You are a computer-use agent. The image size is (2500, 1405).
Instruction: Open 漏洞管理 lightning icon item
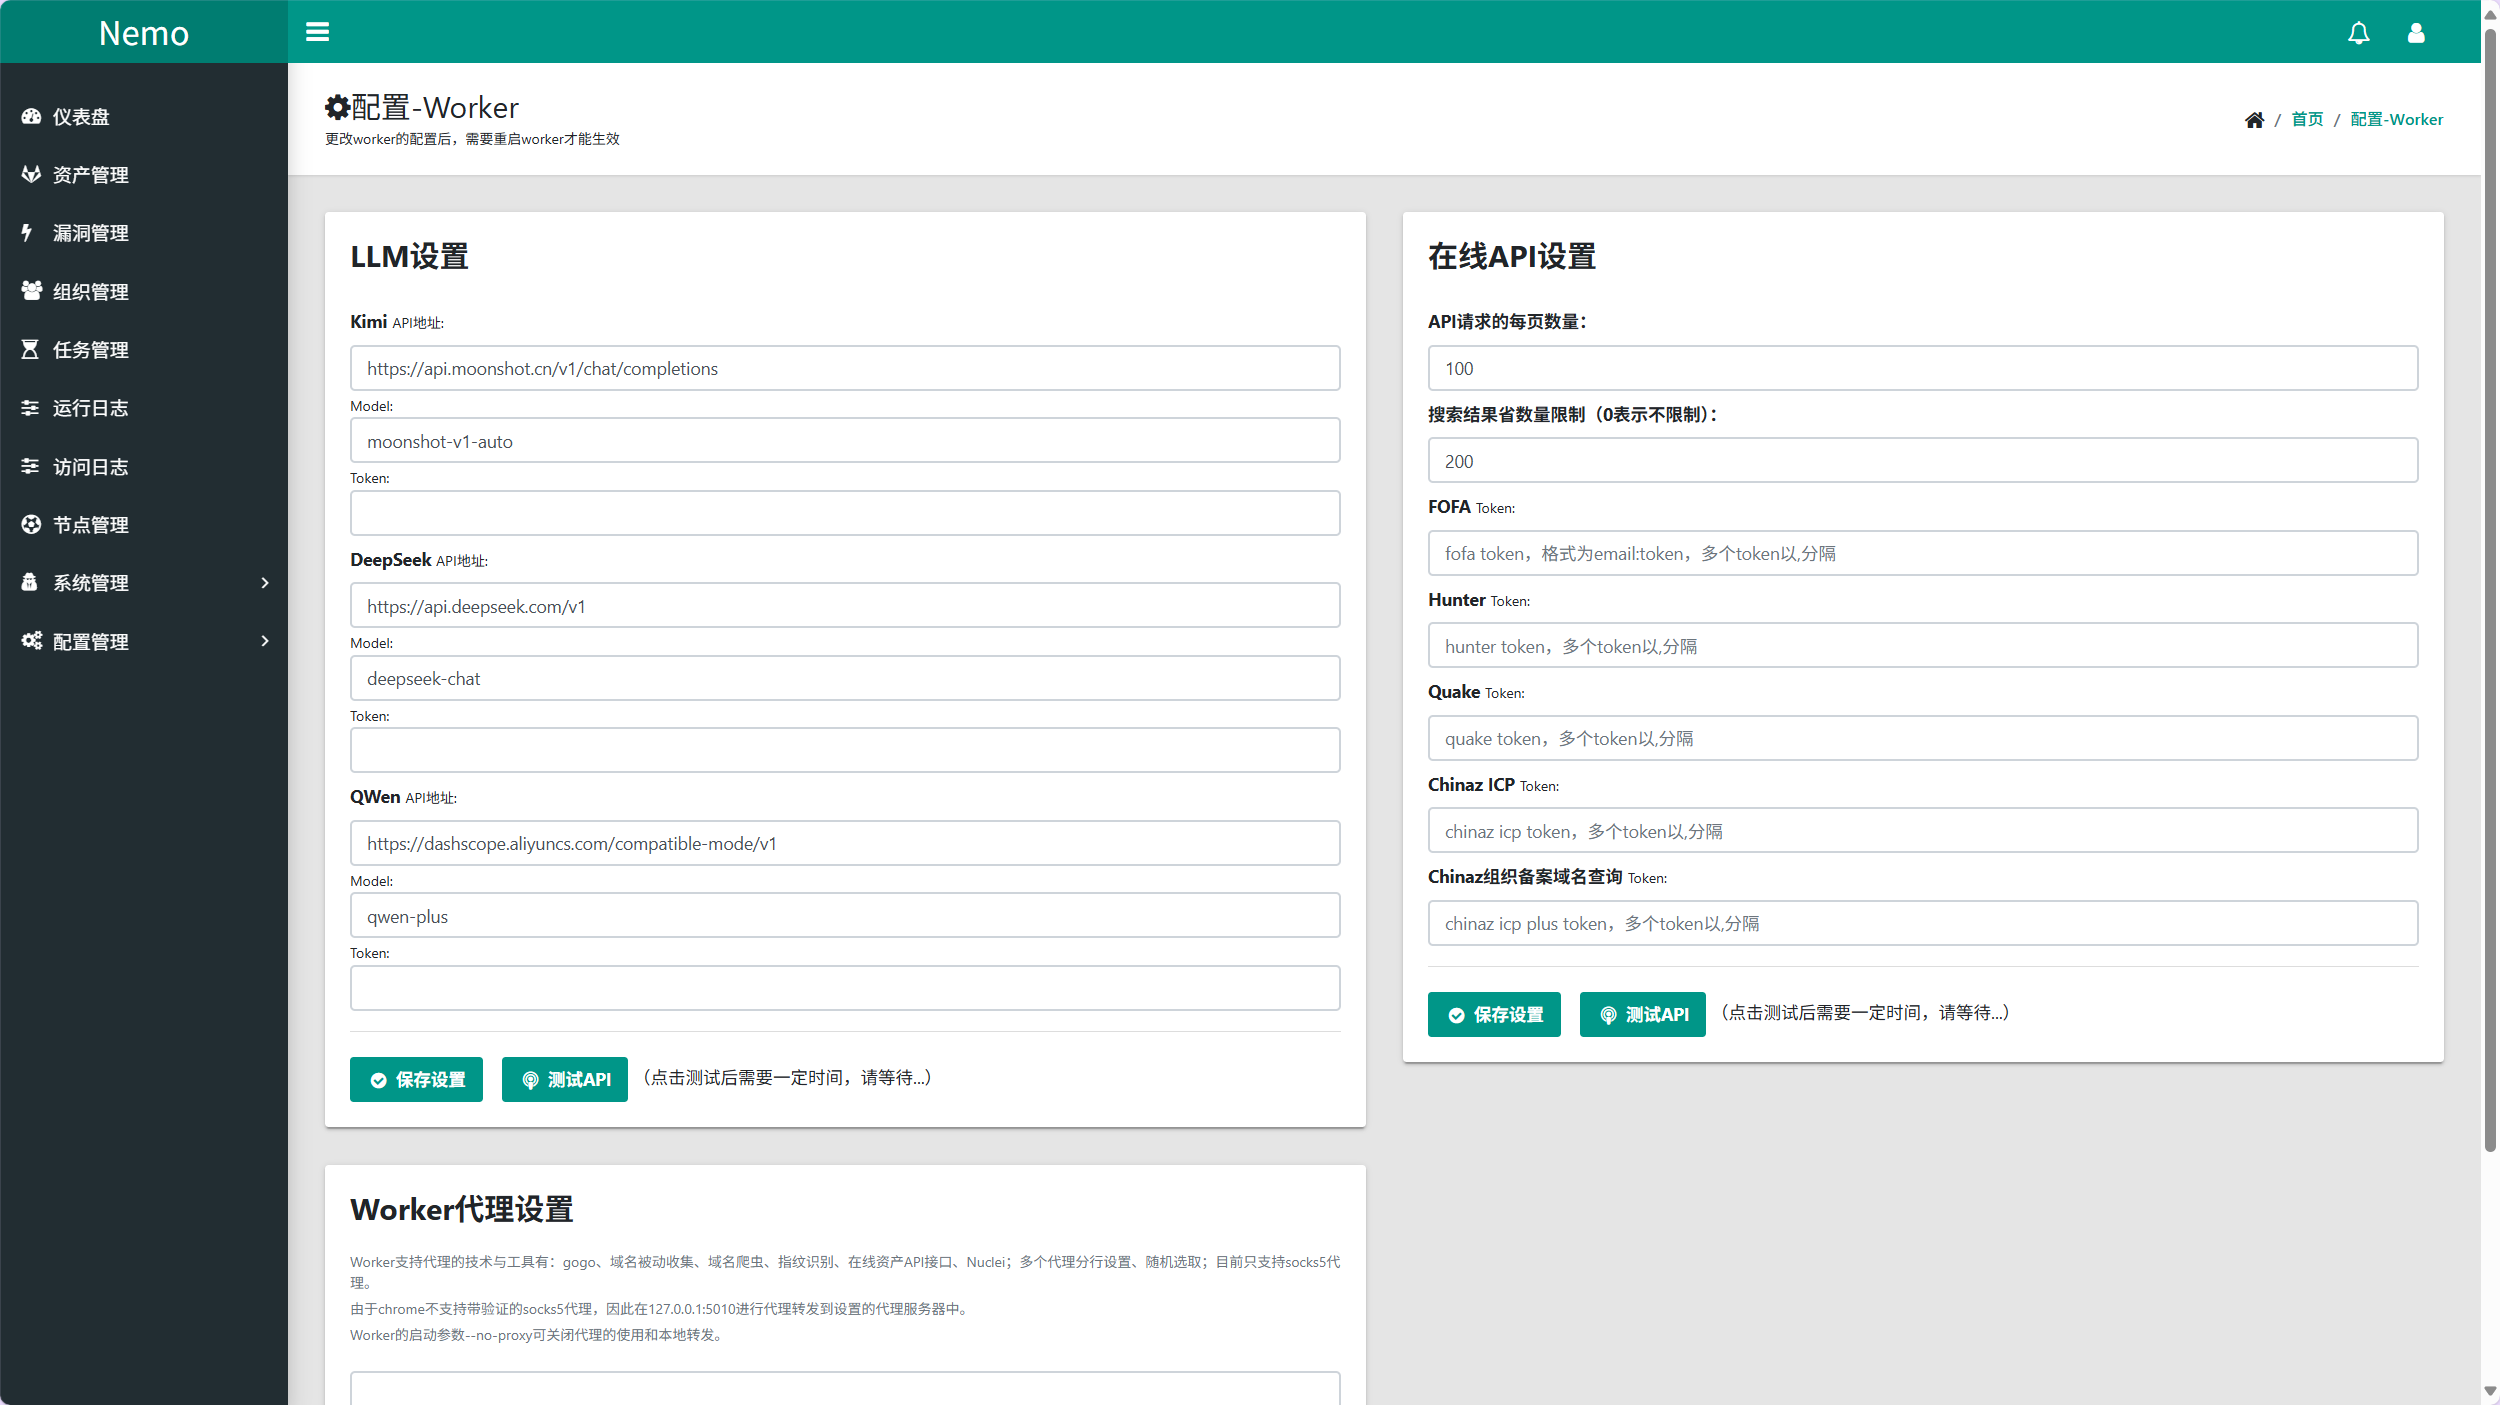90,233
